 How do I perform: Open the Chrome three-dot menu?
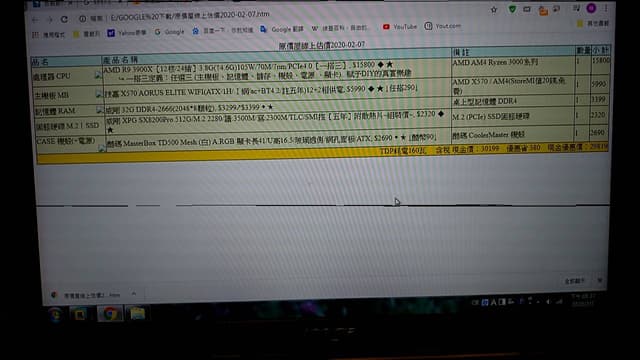click(606, 8)
